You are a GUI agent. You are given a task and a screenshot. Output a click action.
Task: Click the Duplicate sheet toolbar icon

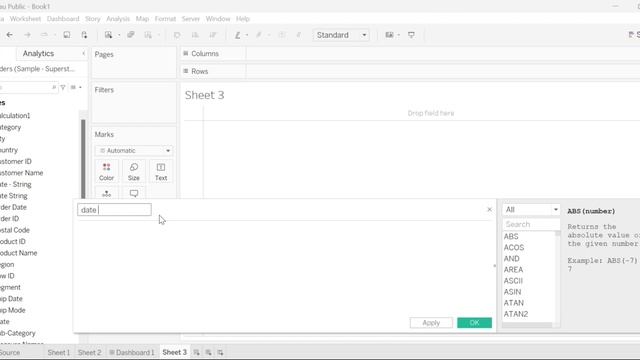(131, 35)
